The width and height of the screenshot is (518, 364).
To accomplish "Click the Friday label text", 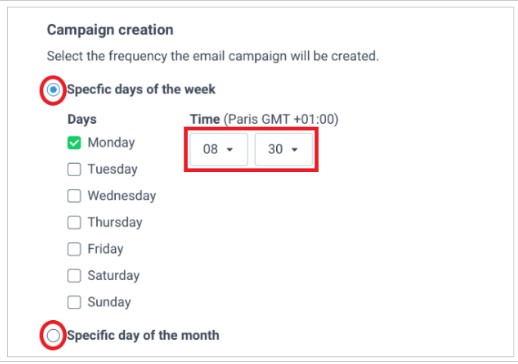I will (x=105, y=249).
